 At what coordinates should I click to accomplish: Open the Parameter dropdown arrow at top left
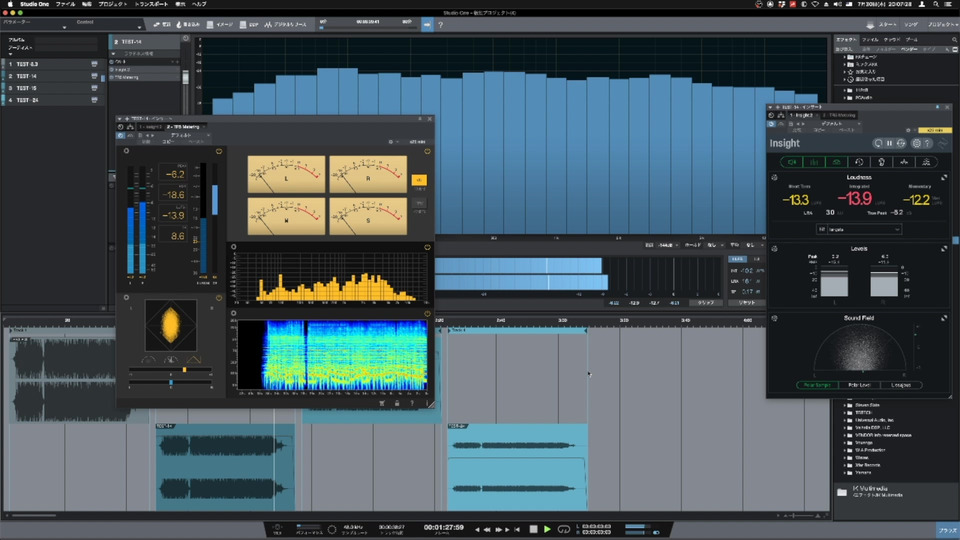(64, 27)
